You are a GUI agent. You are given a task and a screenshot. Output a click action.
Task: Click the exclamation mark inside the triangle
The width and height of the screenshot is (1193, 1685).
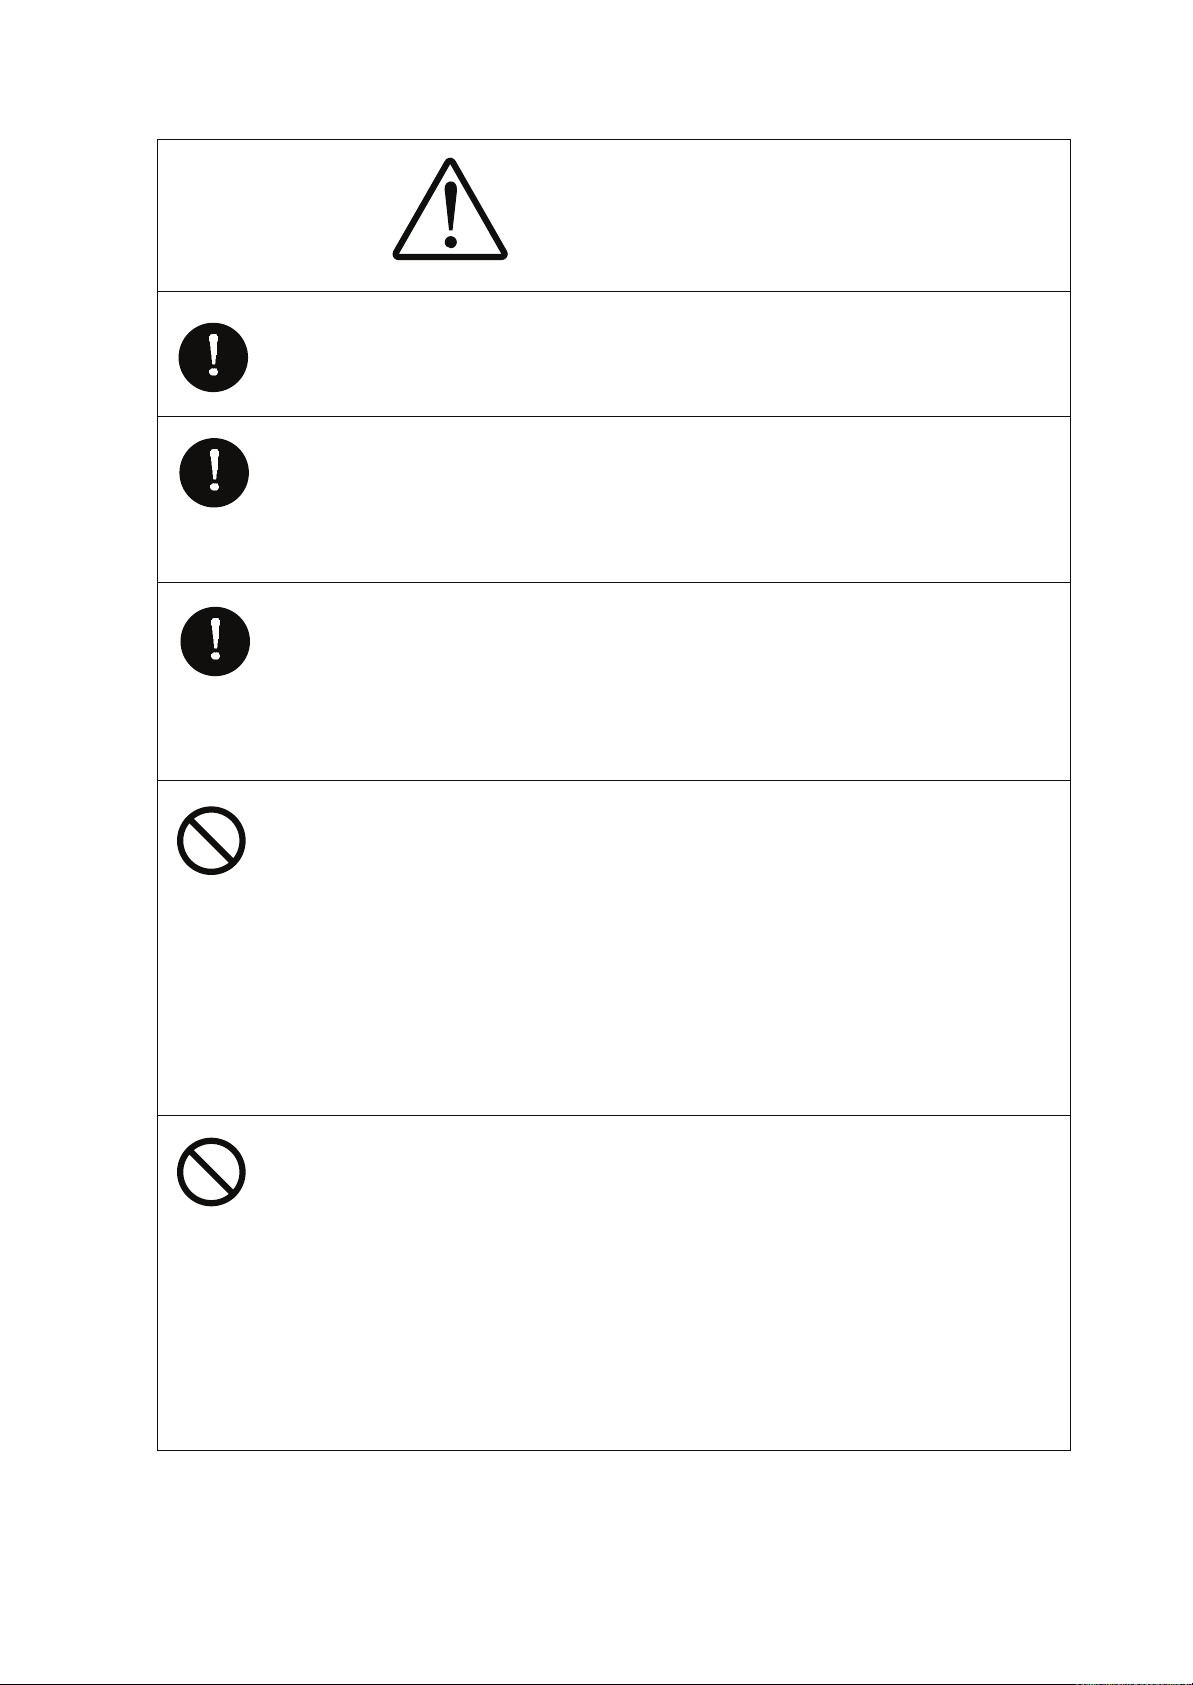point(451,214)
